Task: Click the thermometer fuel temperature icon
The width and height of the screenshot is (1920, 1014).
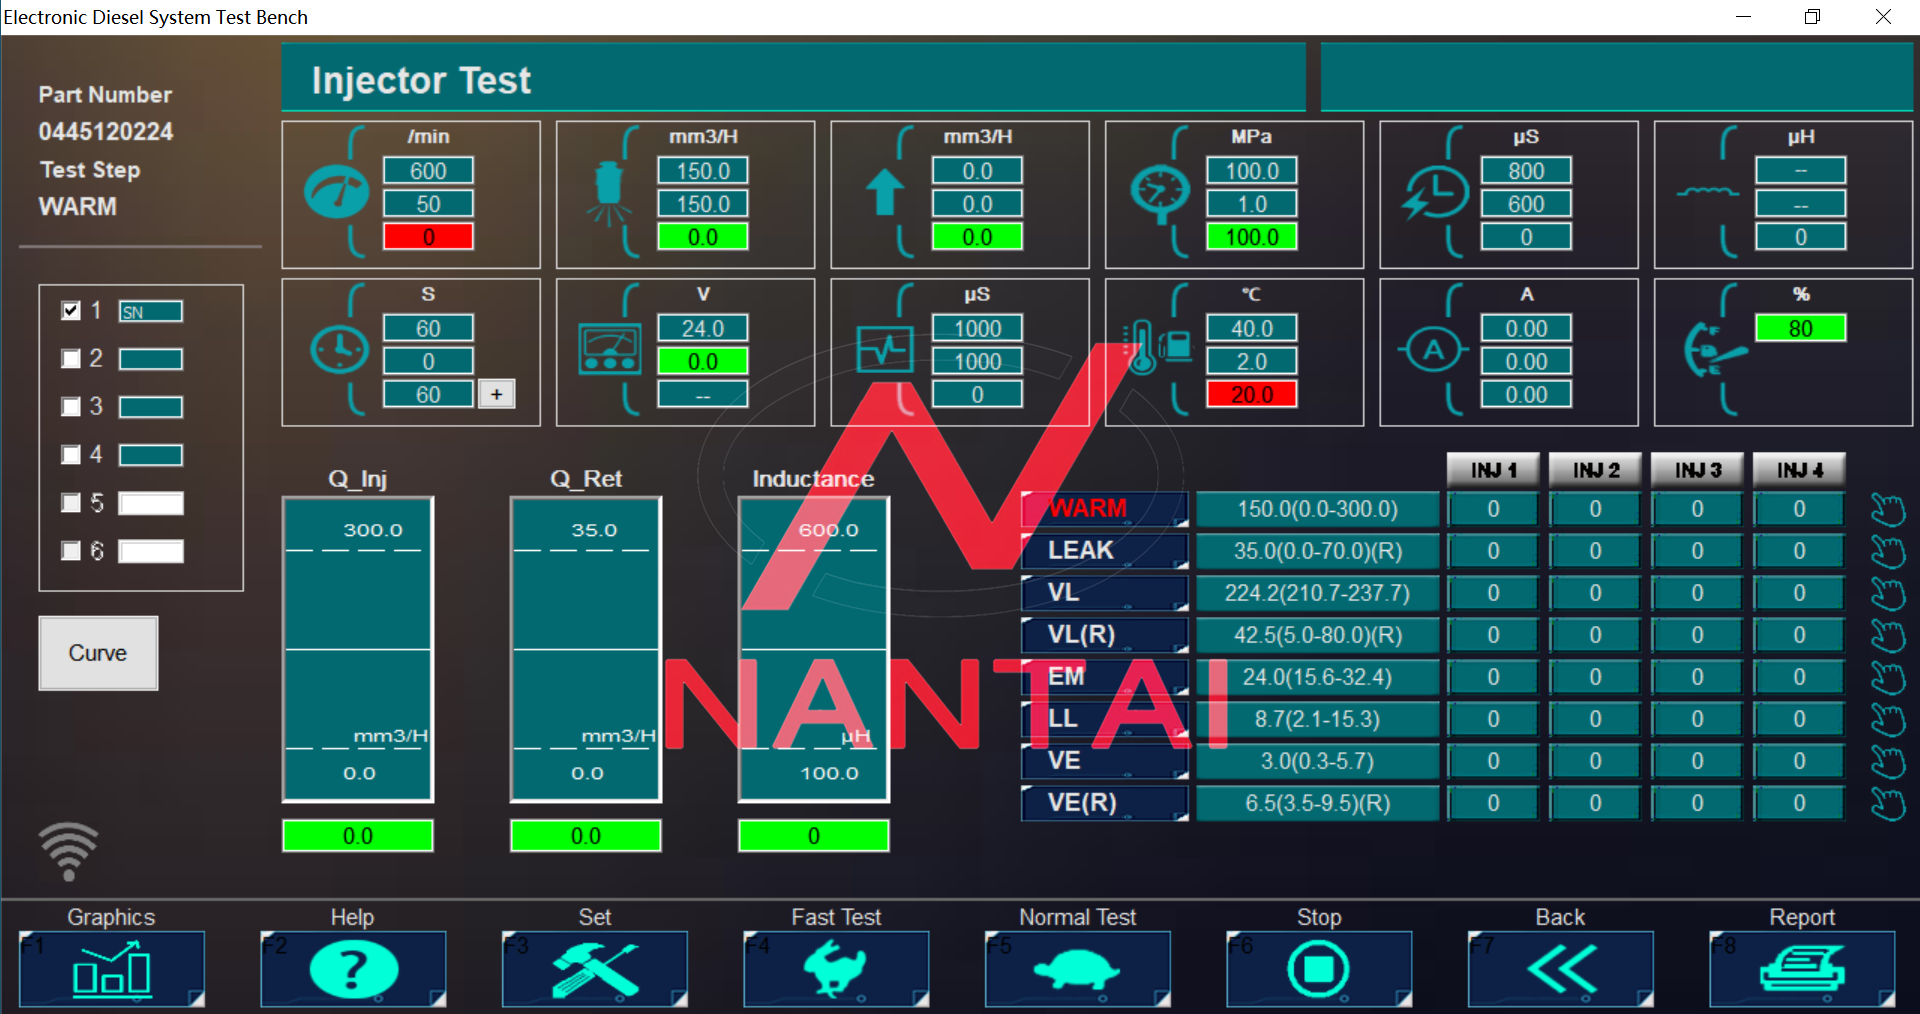Action: [x=1158, y=347]
